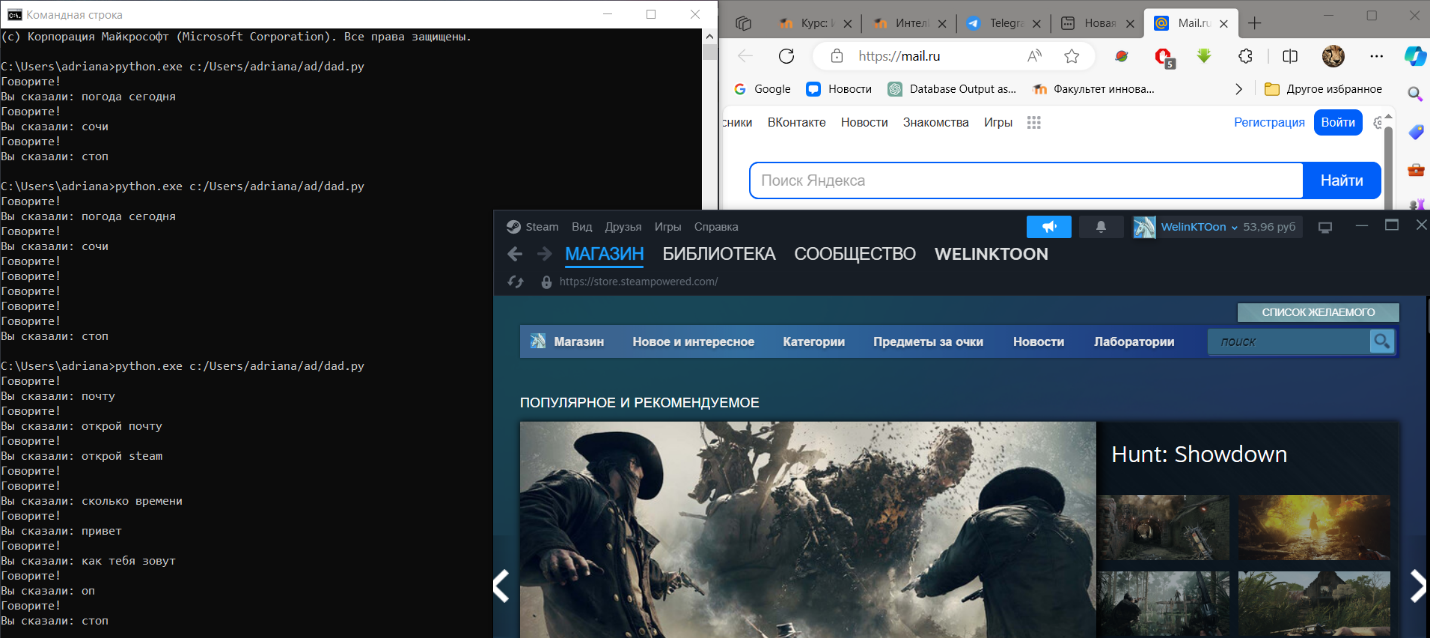Screen dimensions: 1430x638
Task: Open Категории store menu in Steam
Action: pos(814,341)
